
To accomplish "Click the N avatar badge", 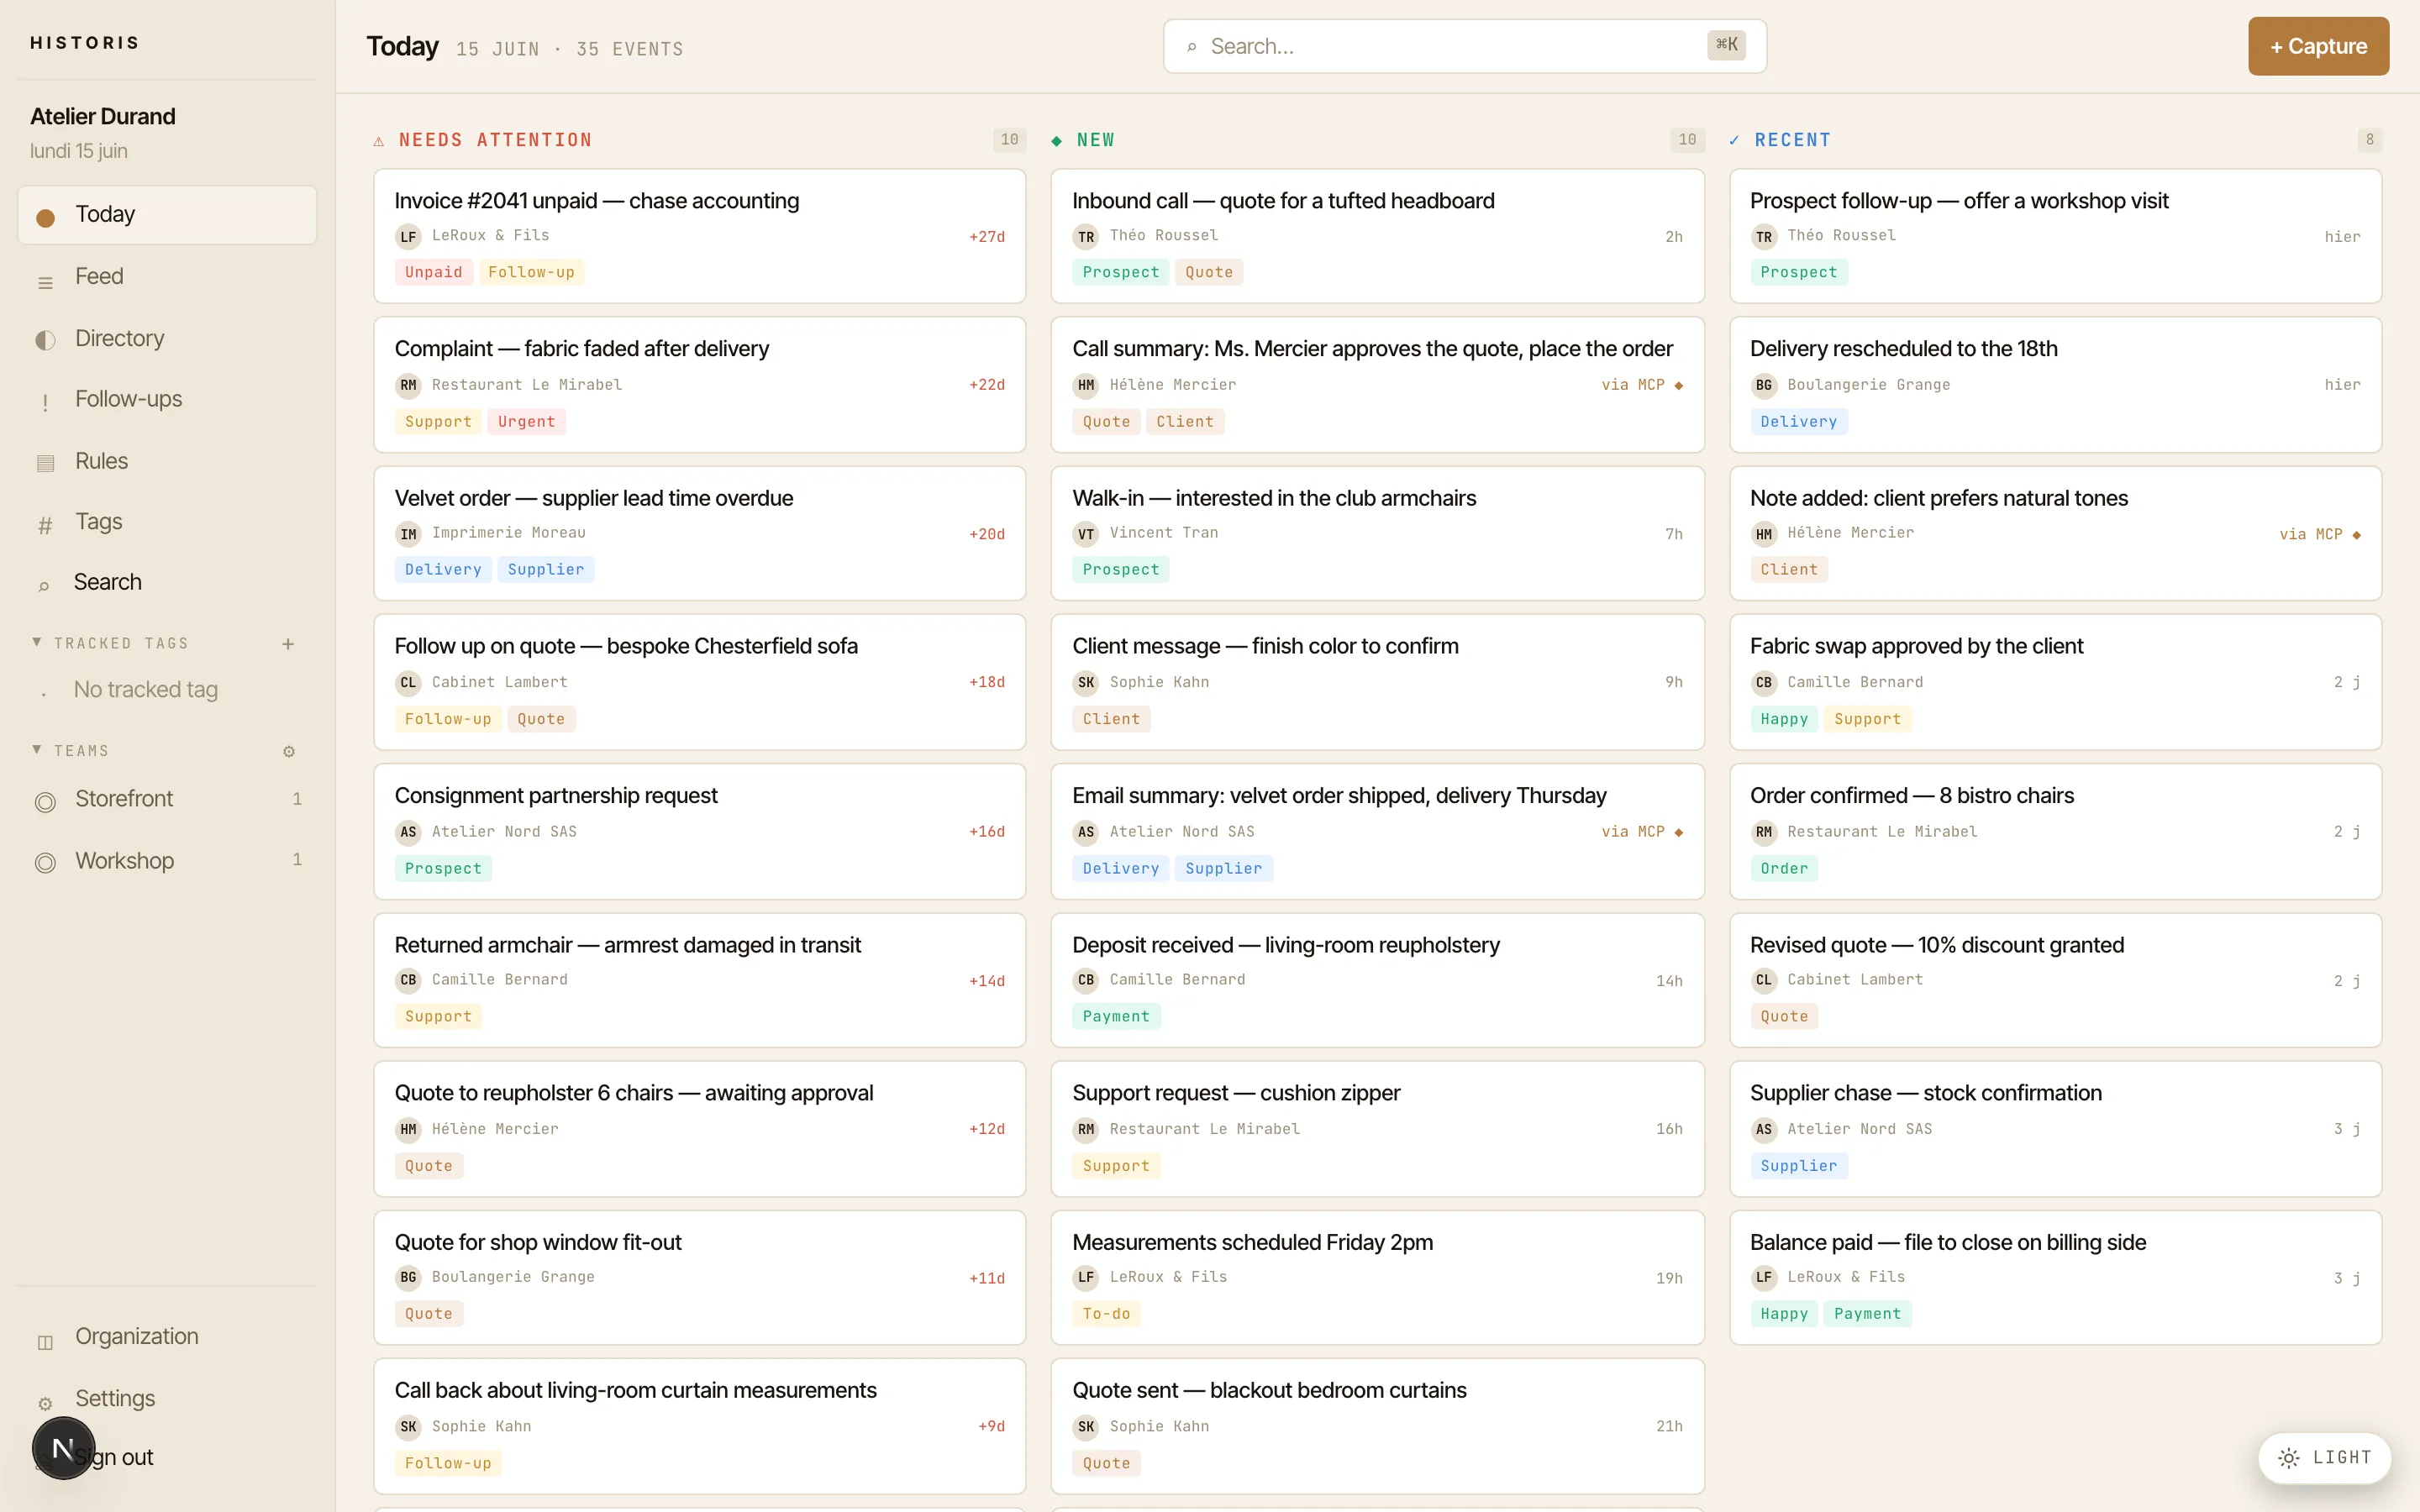I will 63,1447.
